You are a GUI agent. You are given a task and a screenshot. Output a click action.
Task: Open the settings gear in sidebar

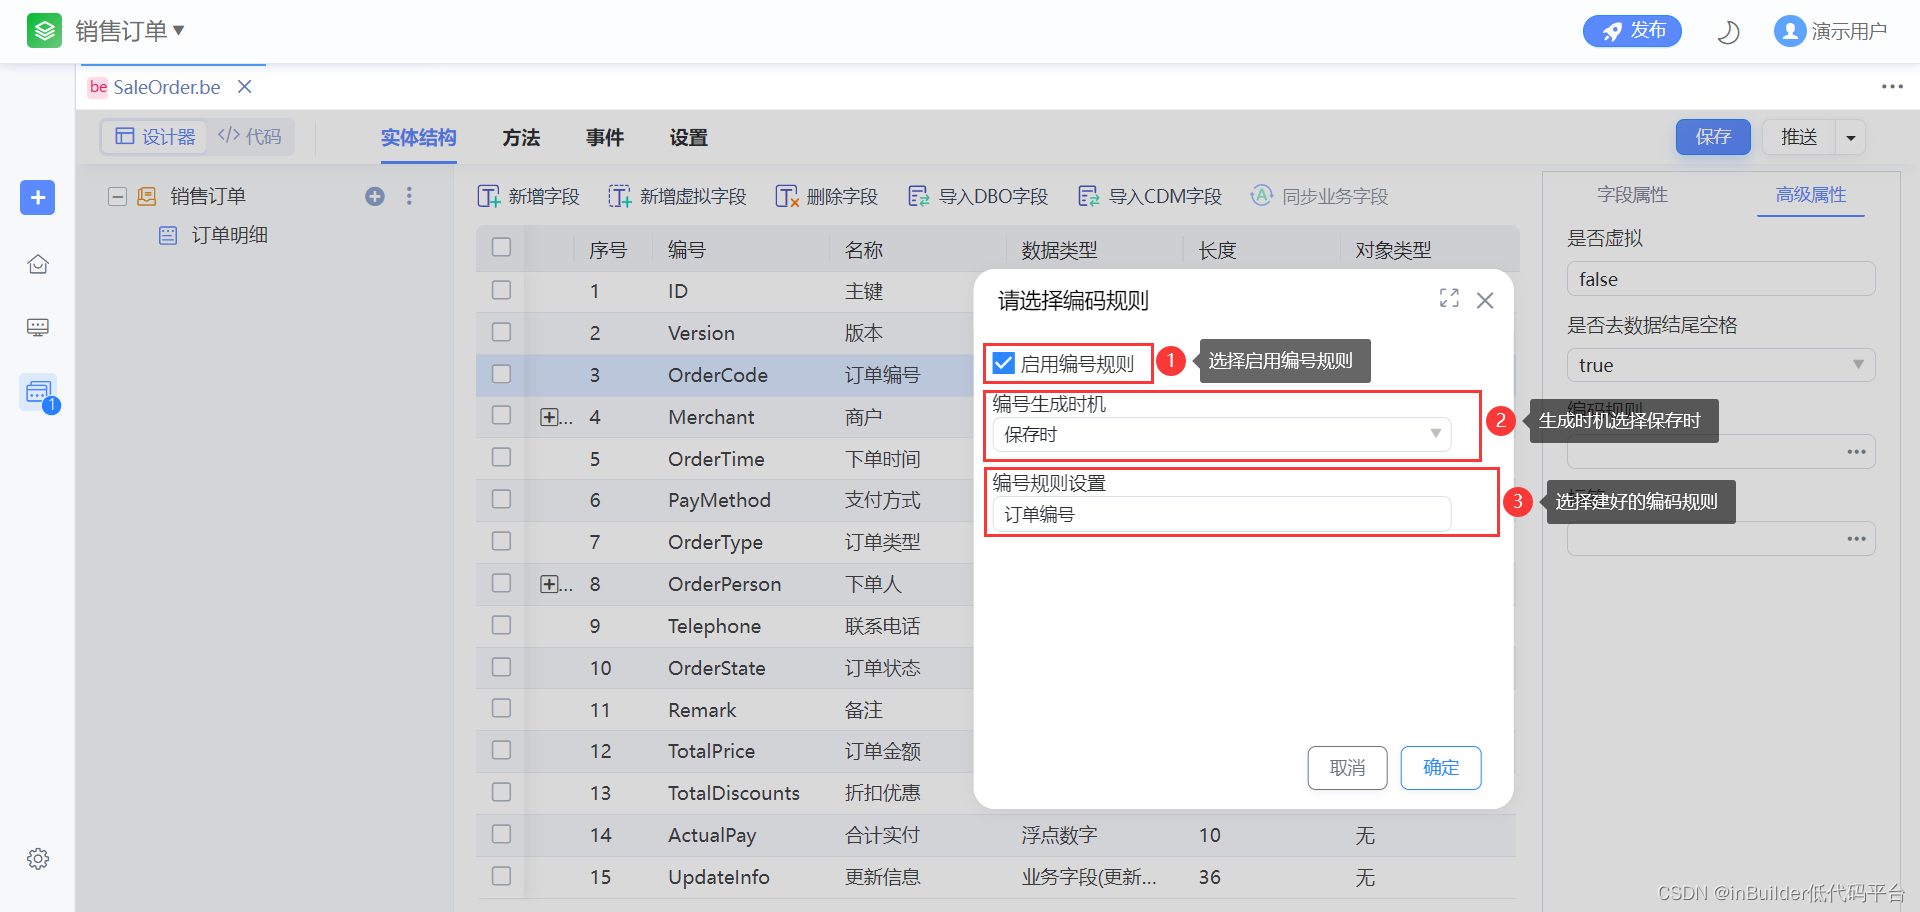click(x=38, y=859)
